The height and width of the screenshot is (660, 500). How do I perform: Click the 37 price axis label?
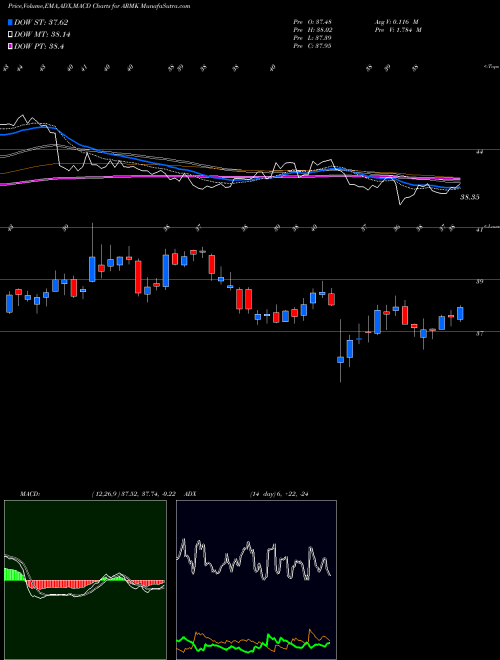click(x=479, y=334)
